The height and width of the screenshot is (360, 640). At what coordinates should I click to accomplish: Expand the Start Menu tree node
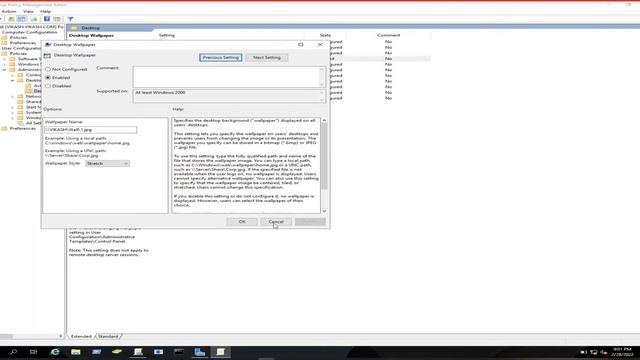pos(13,107)
